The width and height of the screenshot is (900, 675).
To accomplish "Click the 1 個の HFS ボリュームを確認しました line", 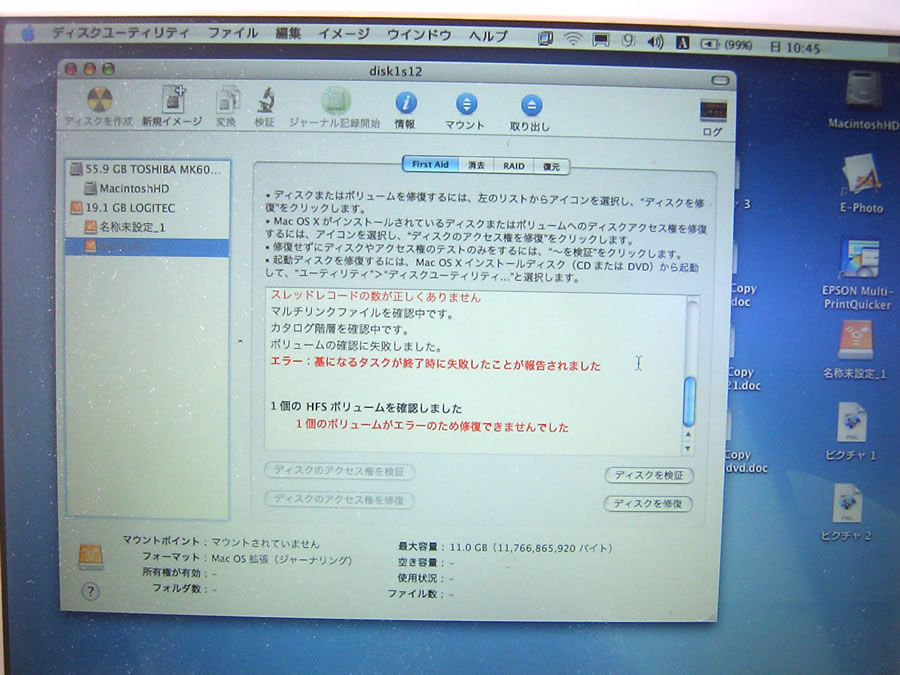I will coord(366,408).
